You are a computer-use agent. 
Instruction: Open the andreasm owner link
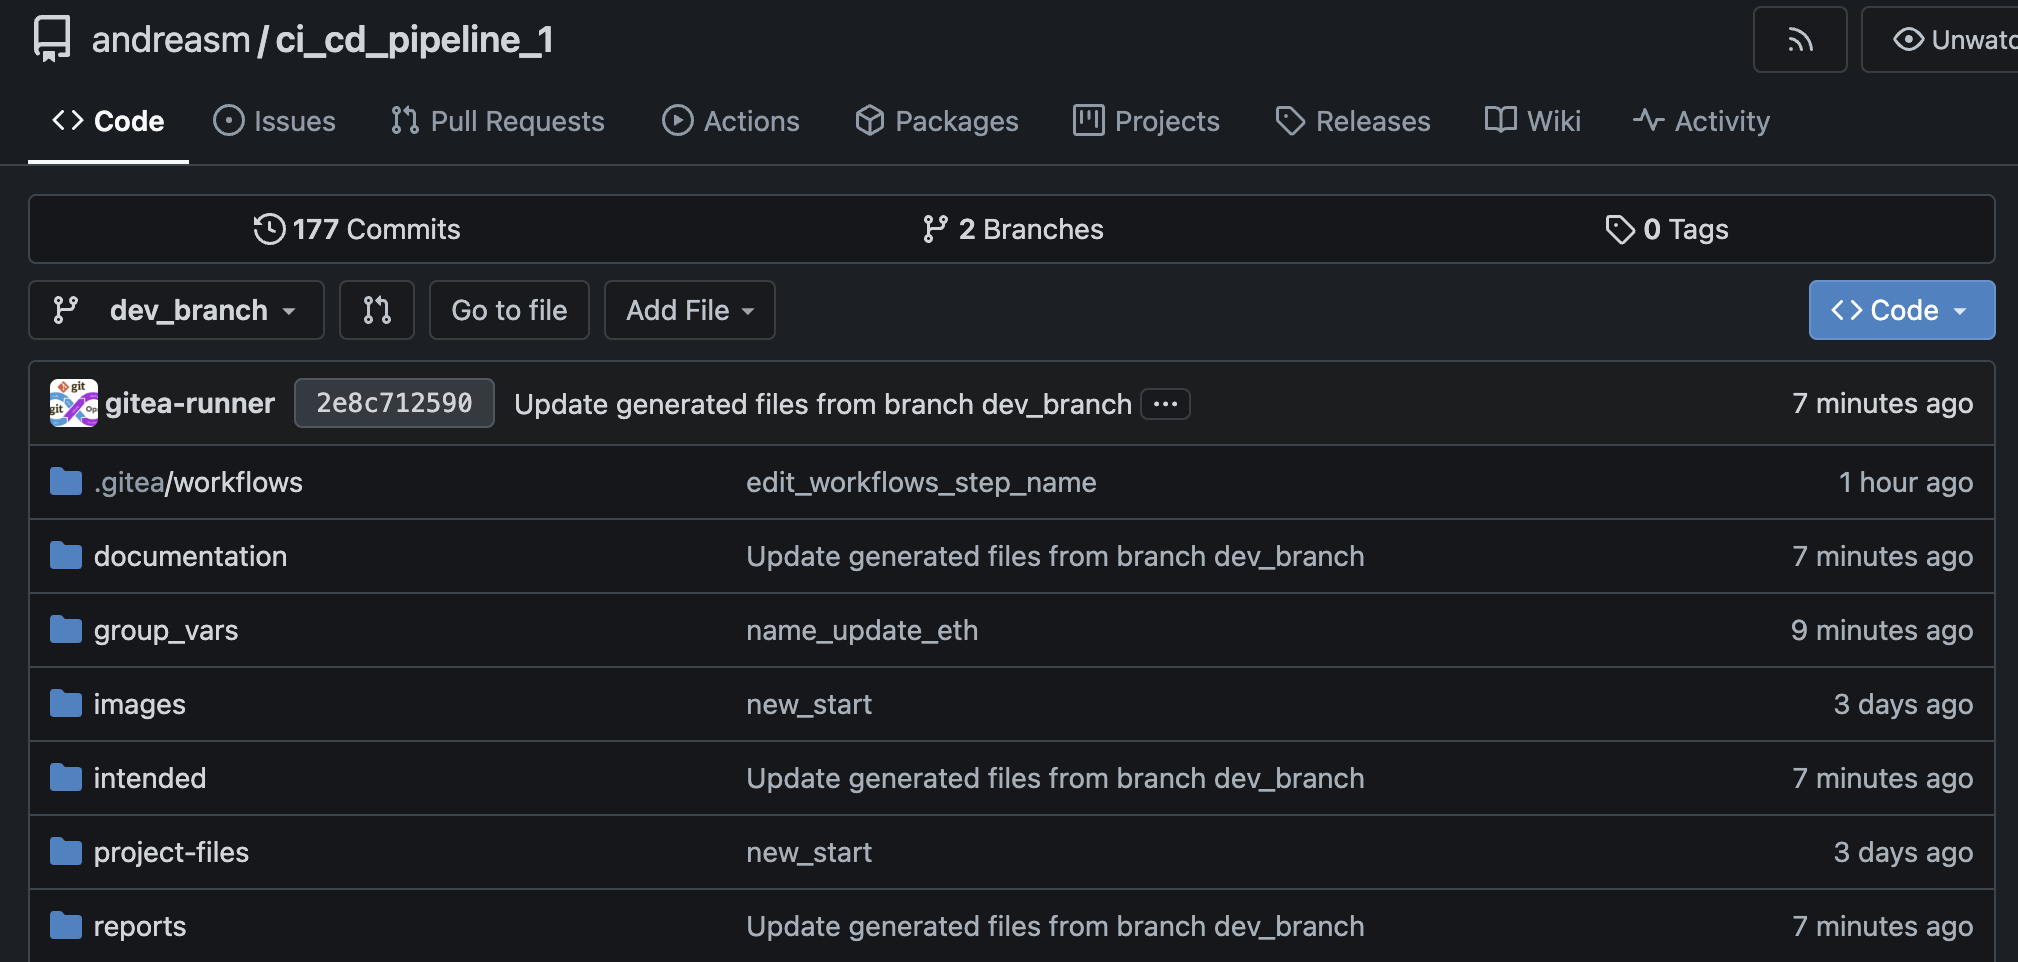(x=170, y=40)
